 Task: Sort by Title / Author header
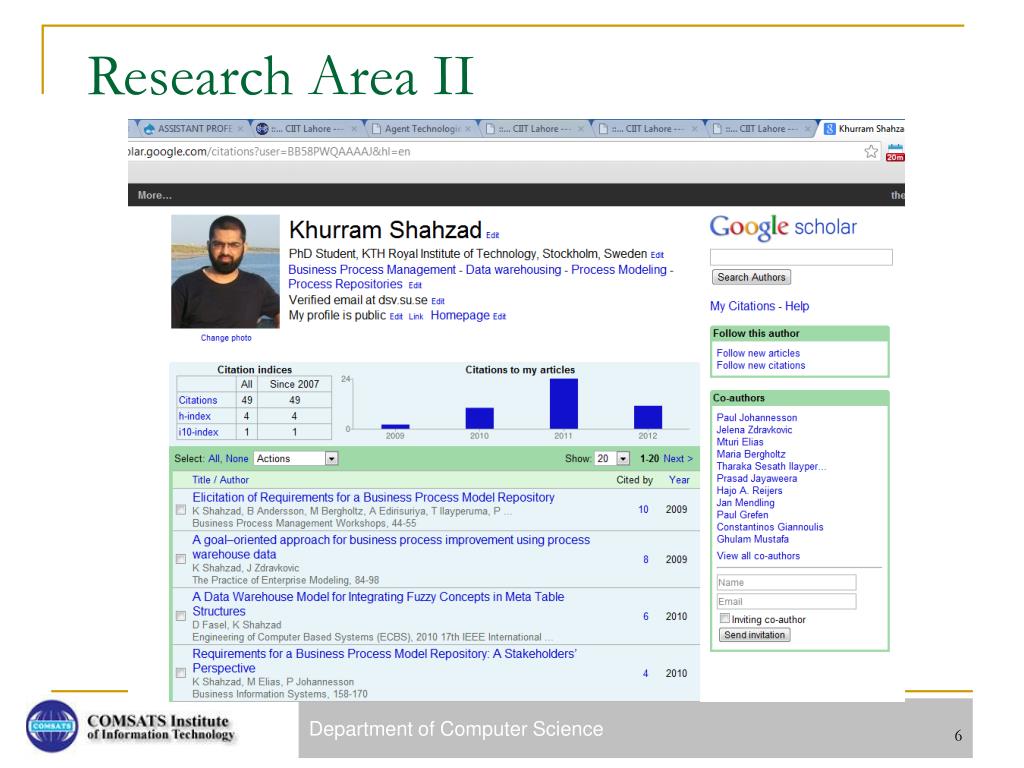click(220, 480)
